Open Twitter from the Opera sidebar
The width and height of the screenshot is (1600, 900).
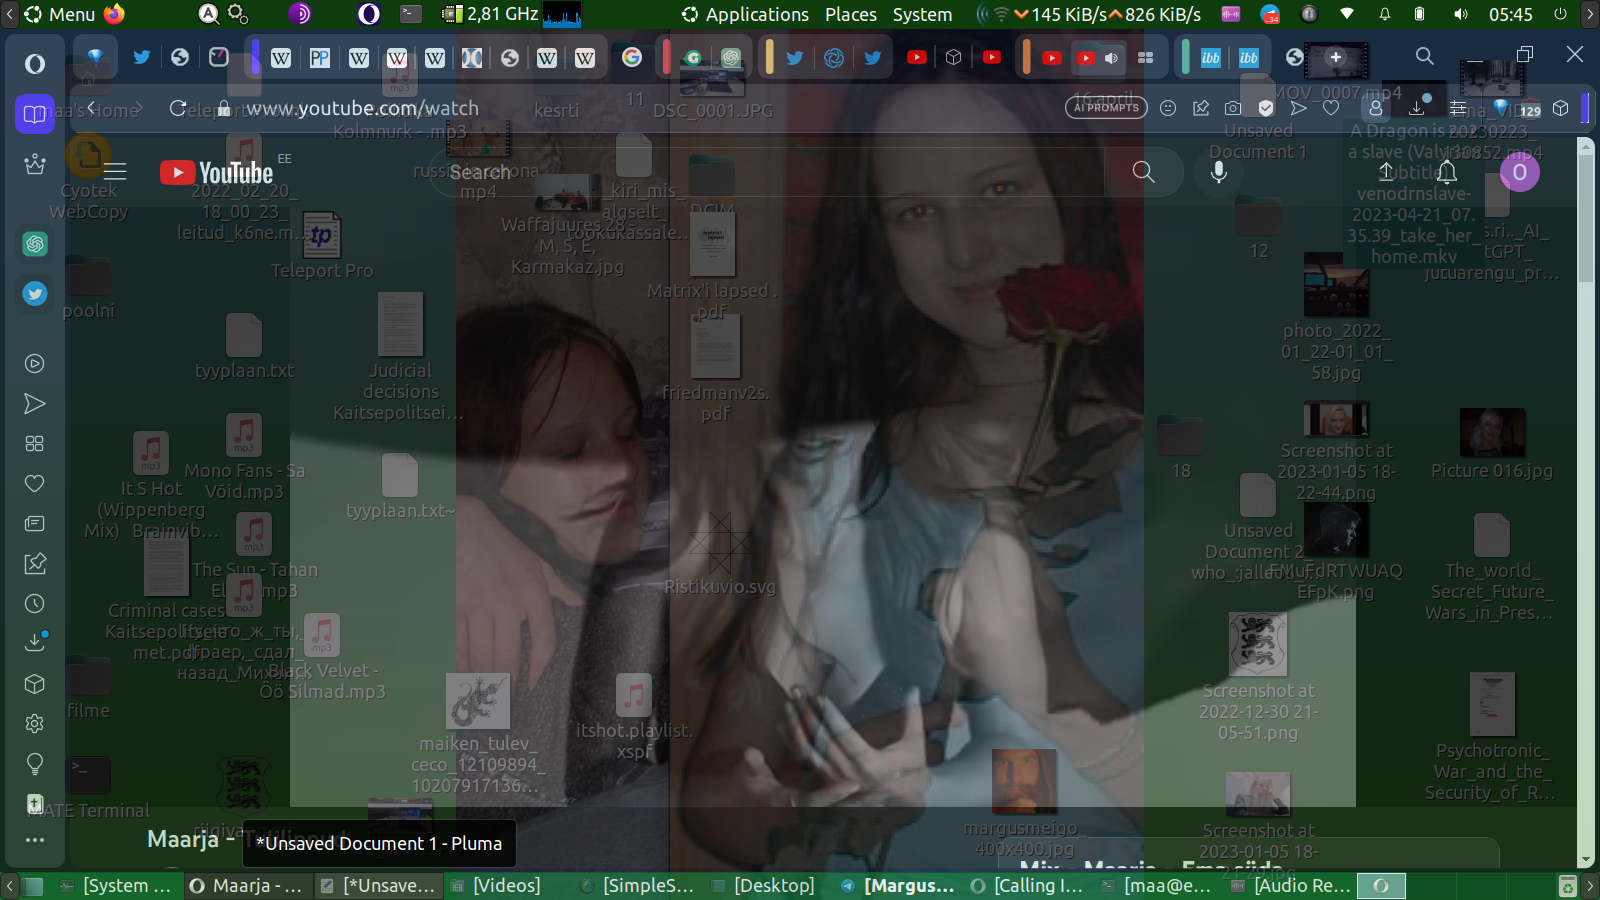pos(35,294)
